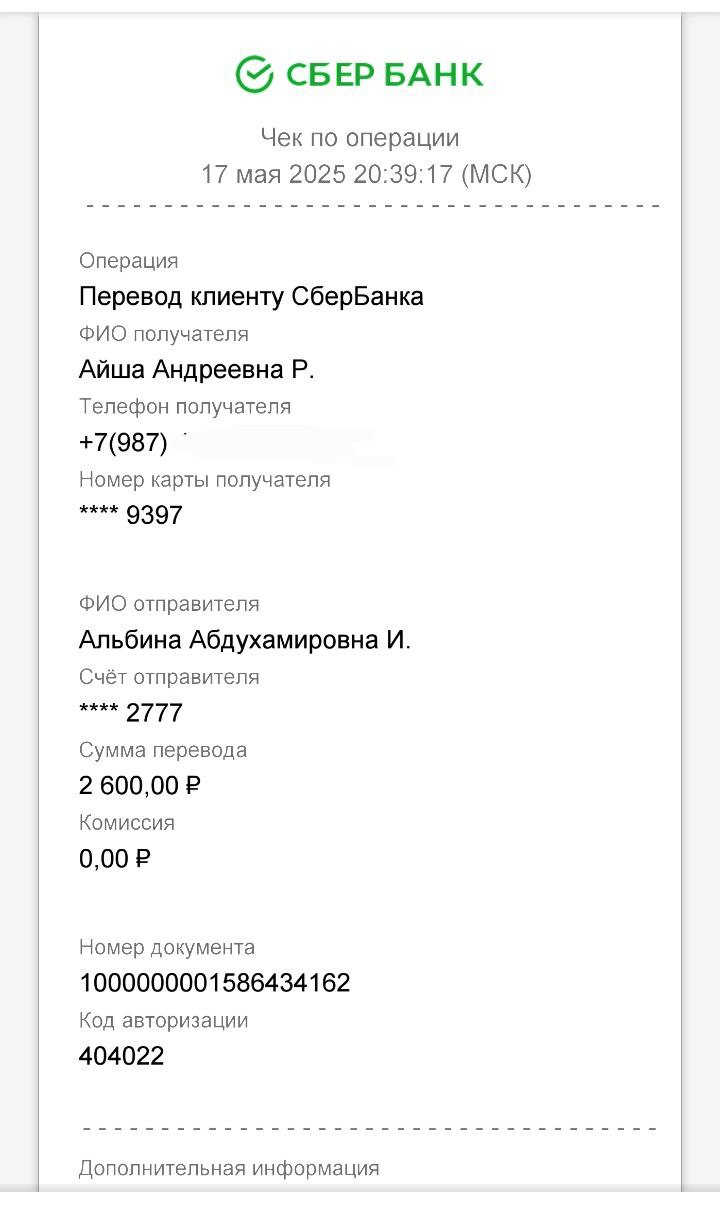Screen dimensions: 720x1216
Task: Click the 'Операция' label
Action: click(x=128, y=260)
